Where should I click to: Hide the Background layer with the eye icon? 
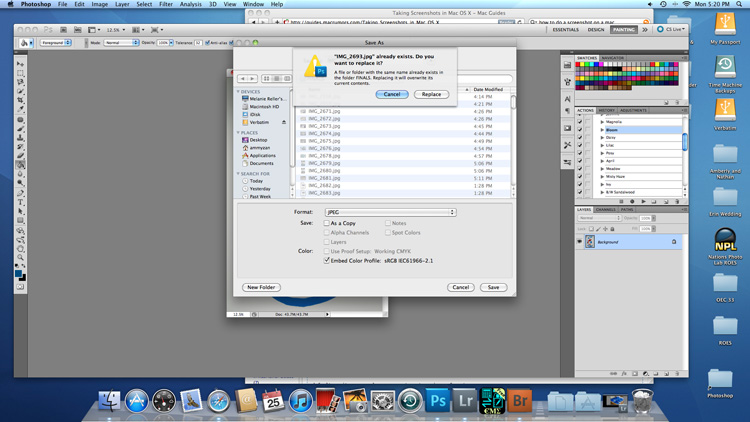(579, 242)
